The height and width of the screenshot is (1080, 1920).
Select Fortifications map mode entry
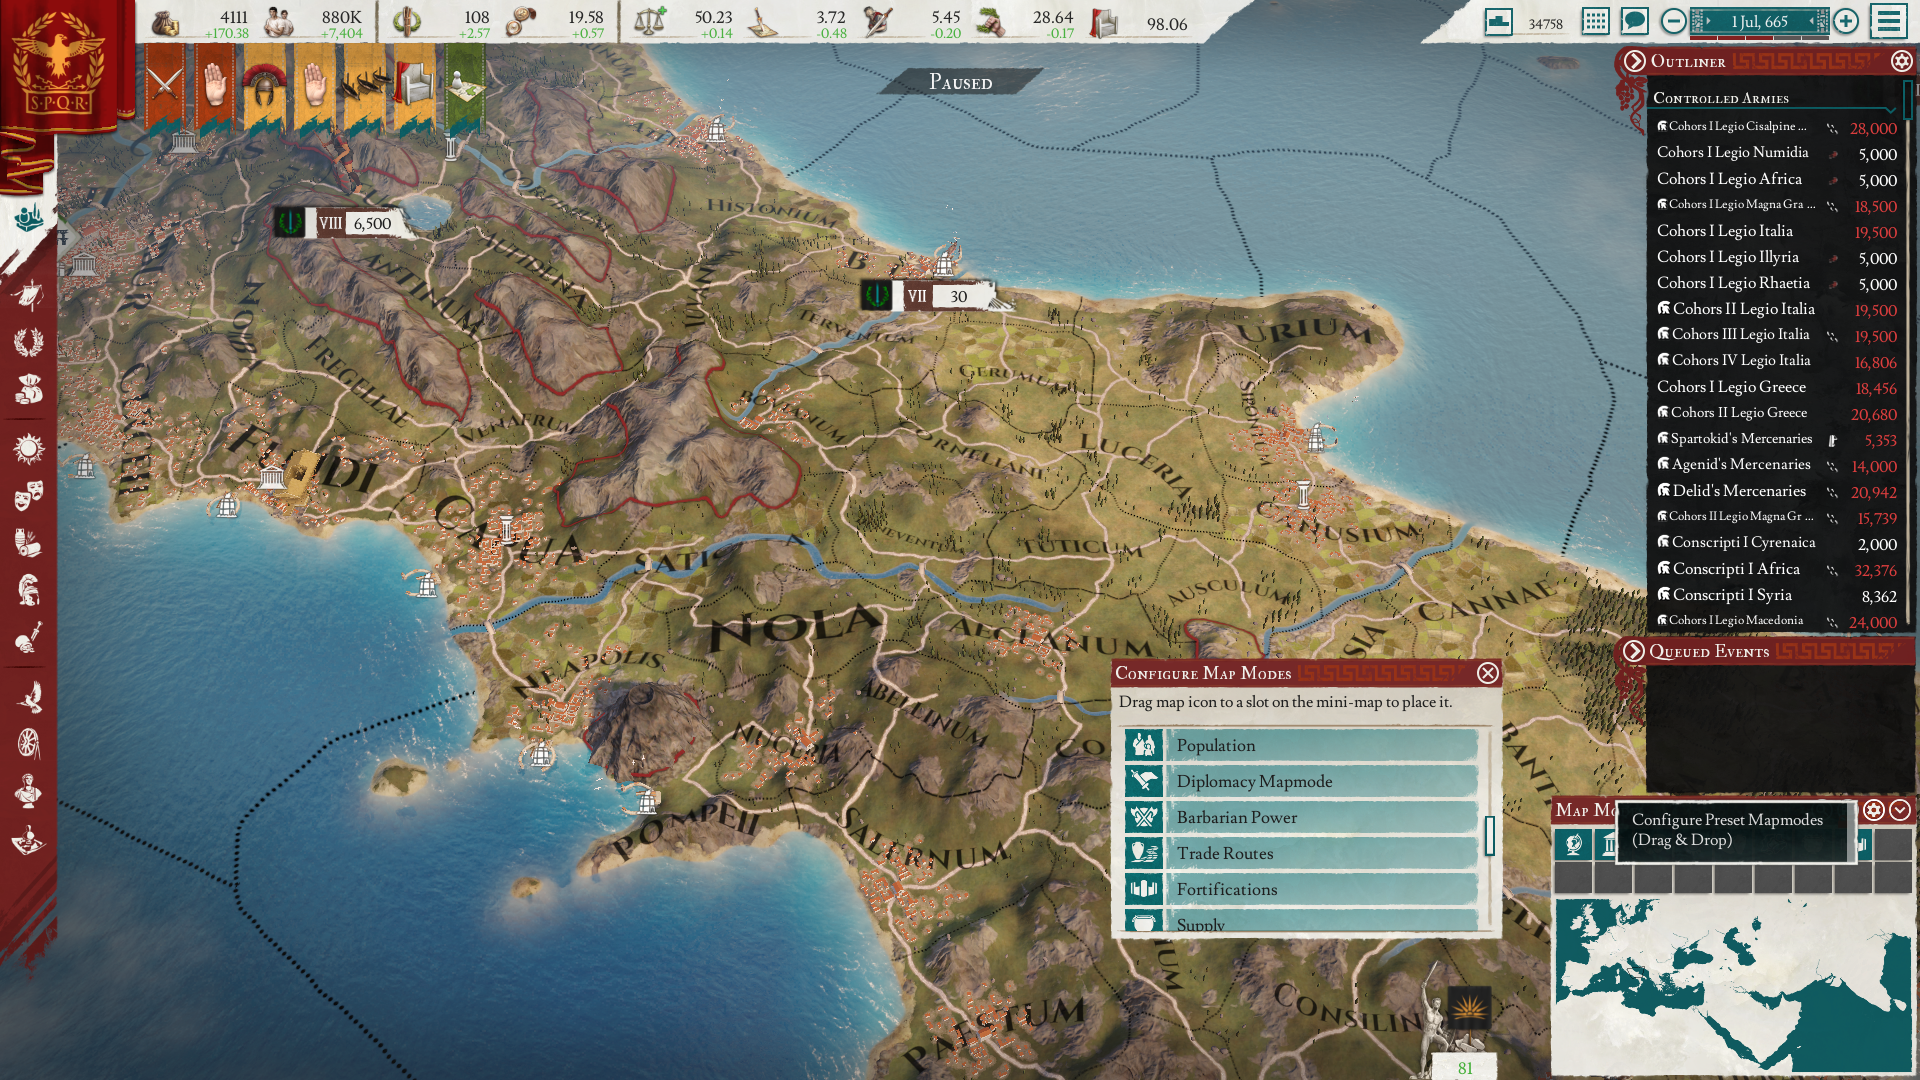[x=1302, y=889]
